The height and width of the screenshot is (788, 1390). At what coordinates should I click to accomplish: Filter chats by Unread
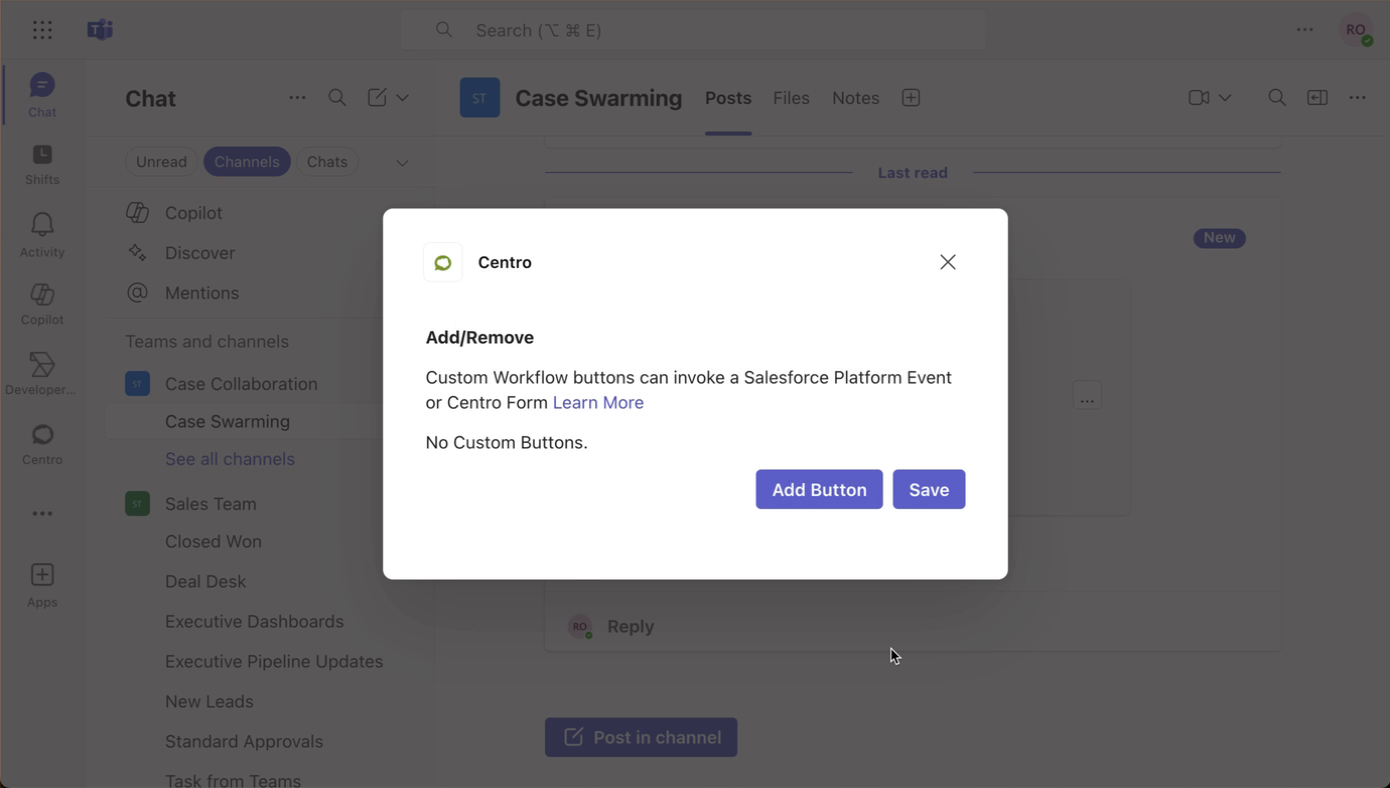[161, 162]
